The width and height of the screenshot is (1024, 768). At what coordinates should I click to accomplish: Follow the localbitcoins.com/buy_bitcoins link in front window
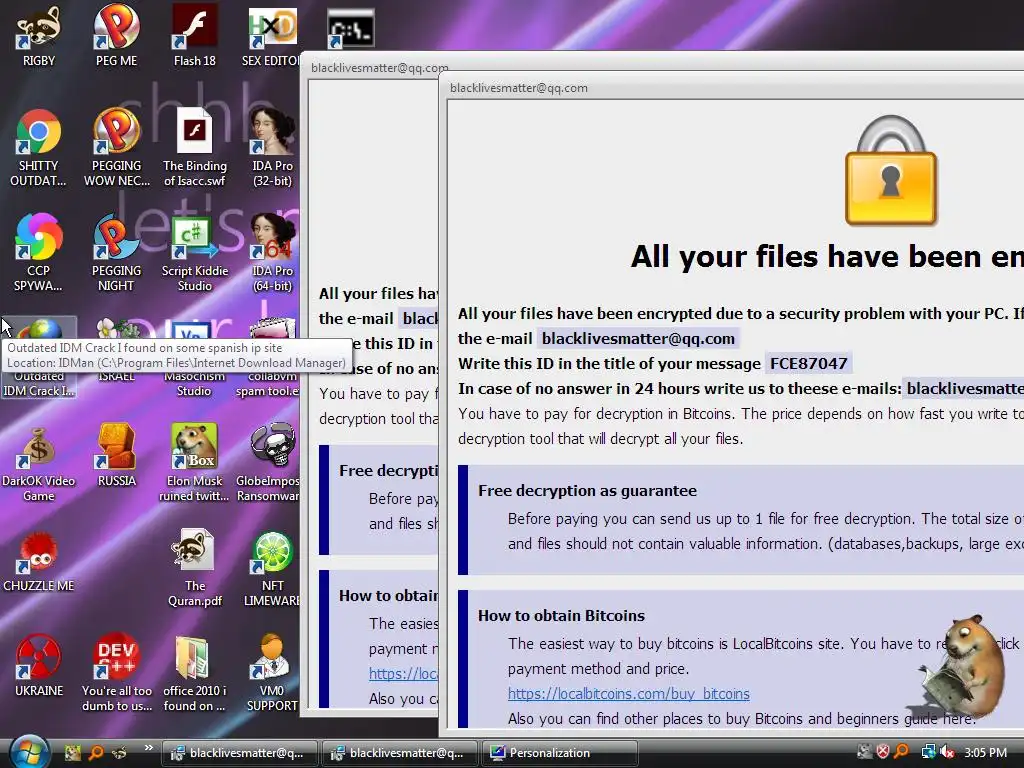pos(628,694)
